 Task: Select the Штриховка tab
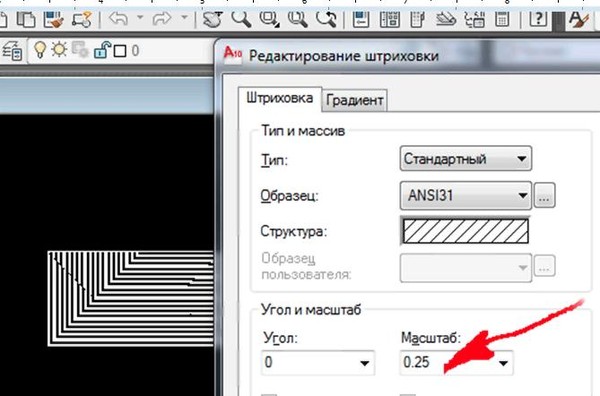pos(280,98)
